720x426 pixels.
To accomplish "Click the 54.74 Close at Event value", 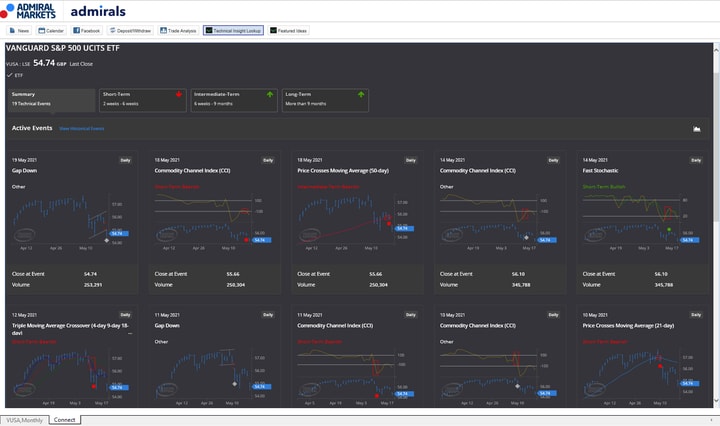I will (x=90, y=274).
